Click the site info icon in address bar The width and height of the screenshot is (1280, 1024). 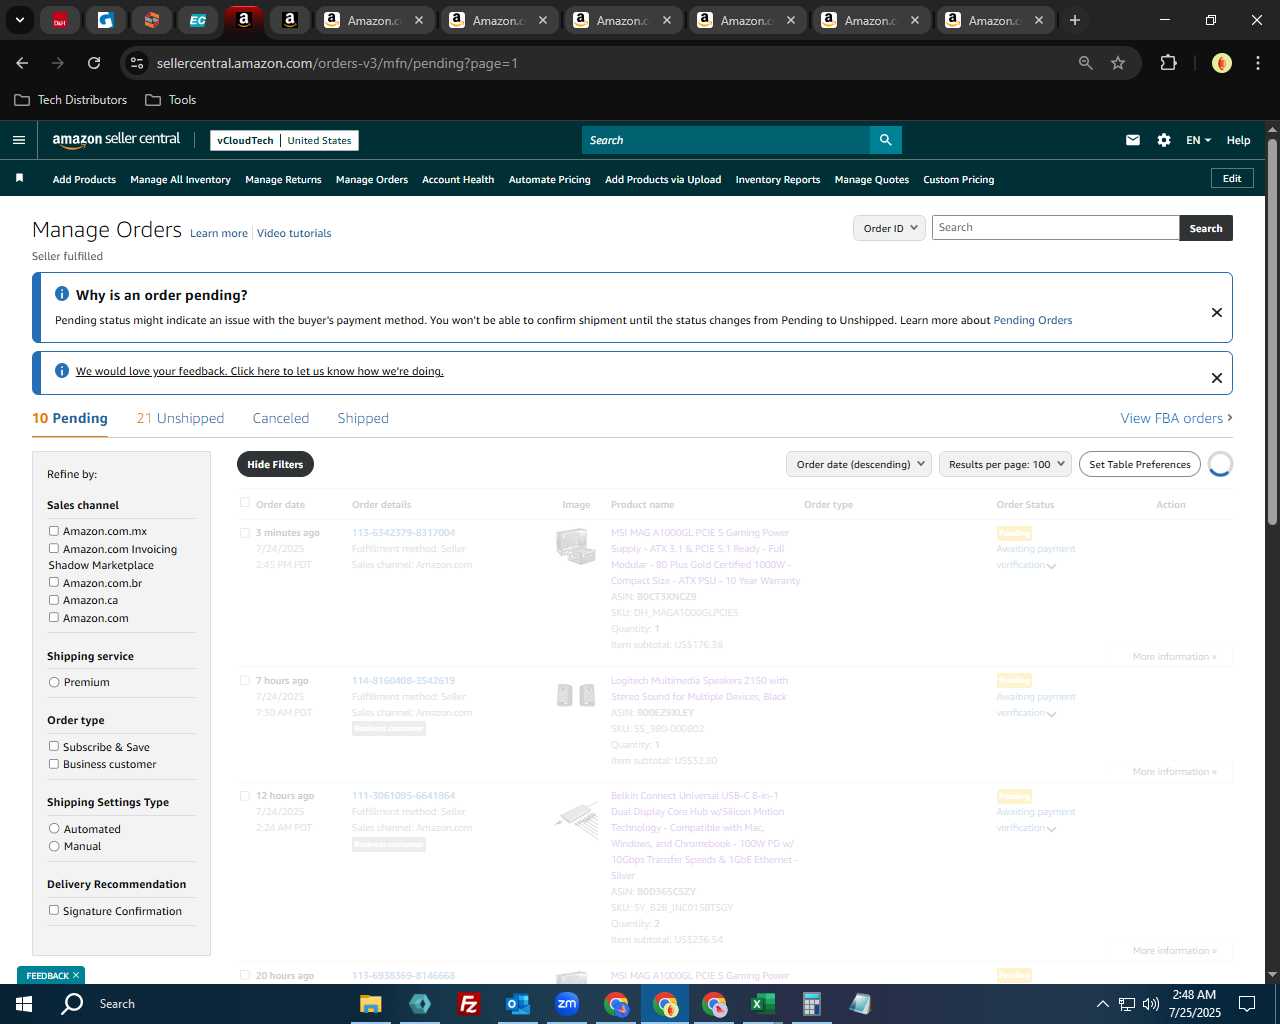coord(137,63)
